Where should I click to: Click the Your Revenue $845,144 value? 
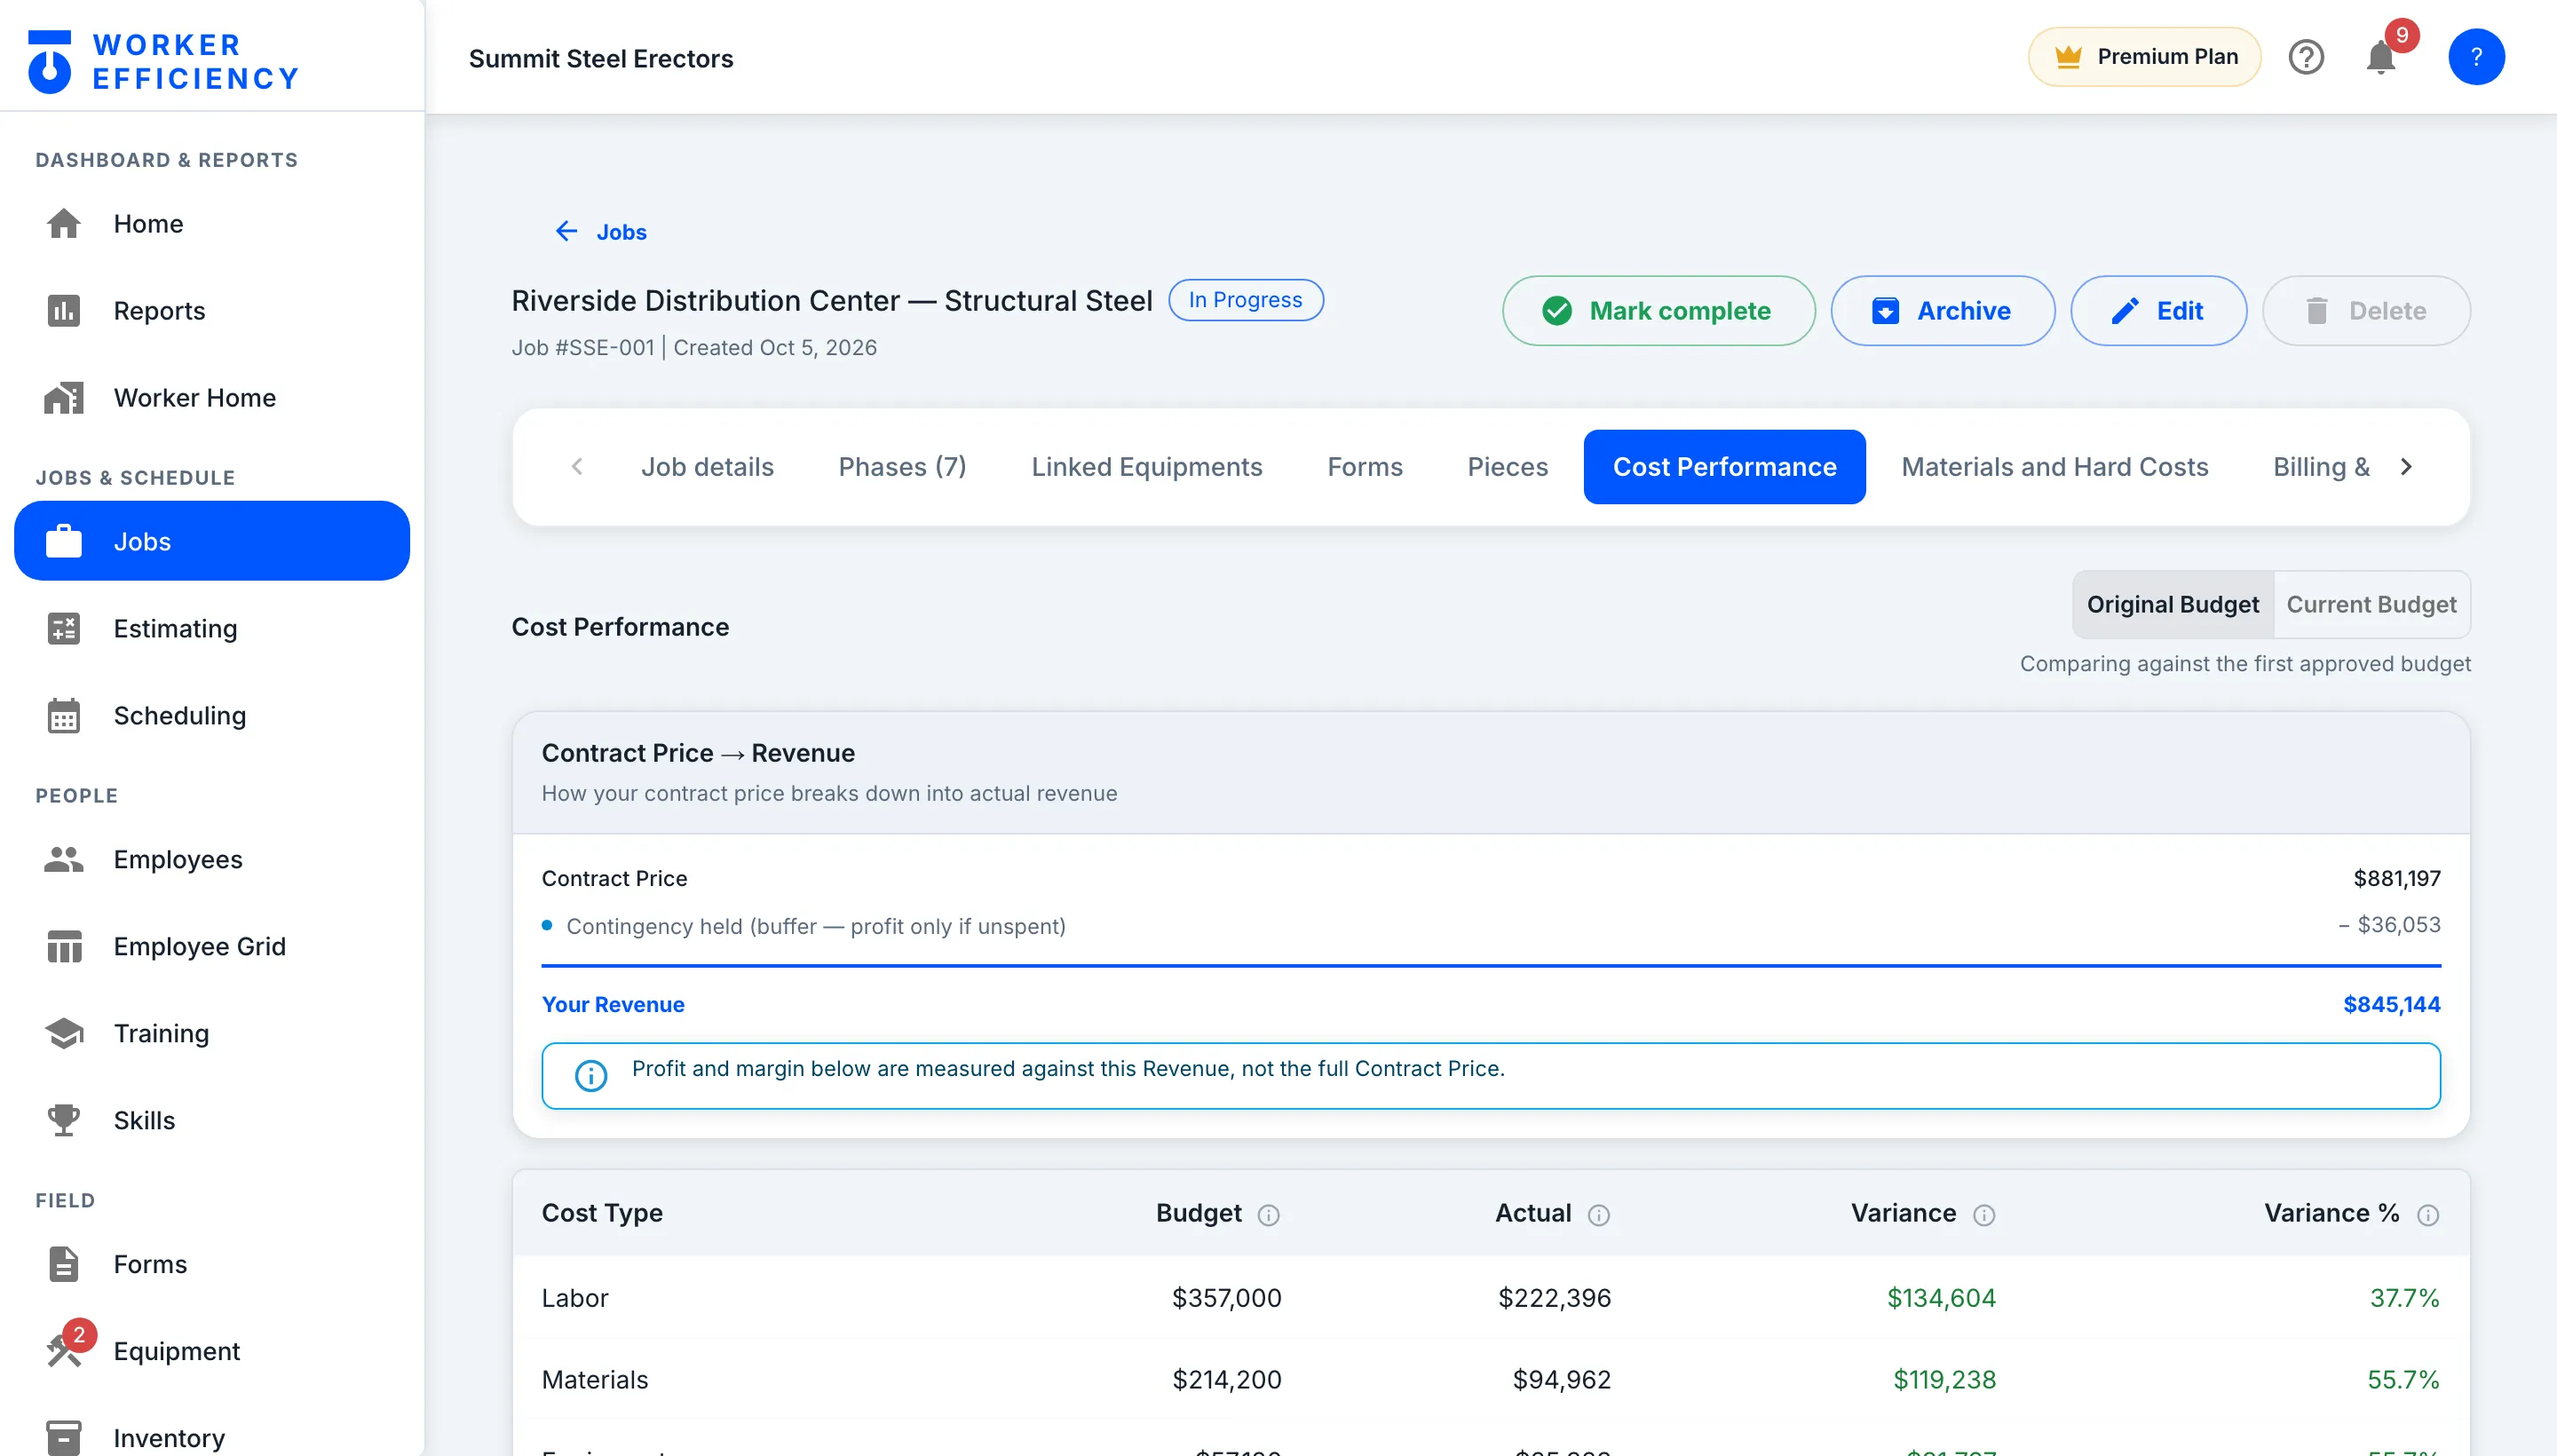click(x=2391, y=1003)
